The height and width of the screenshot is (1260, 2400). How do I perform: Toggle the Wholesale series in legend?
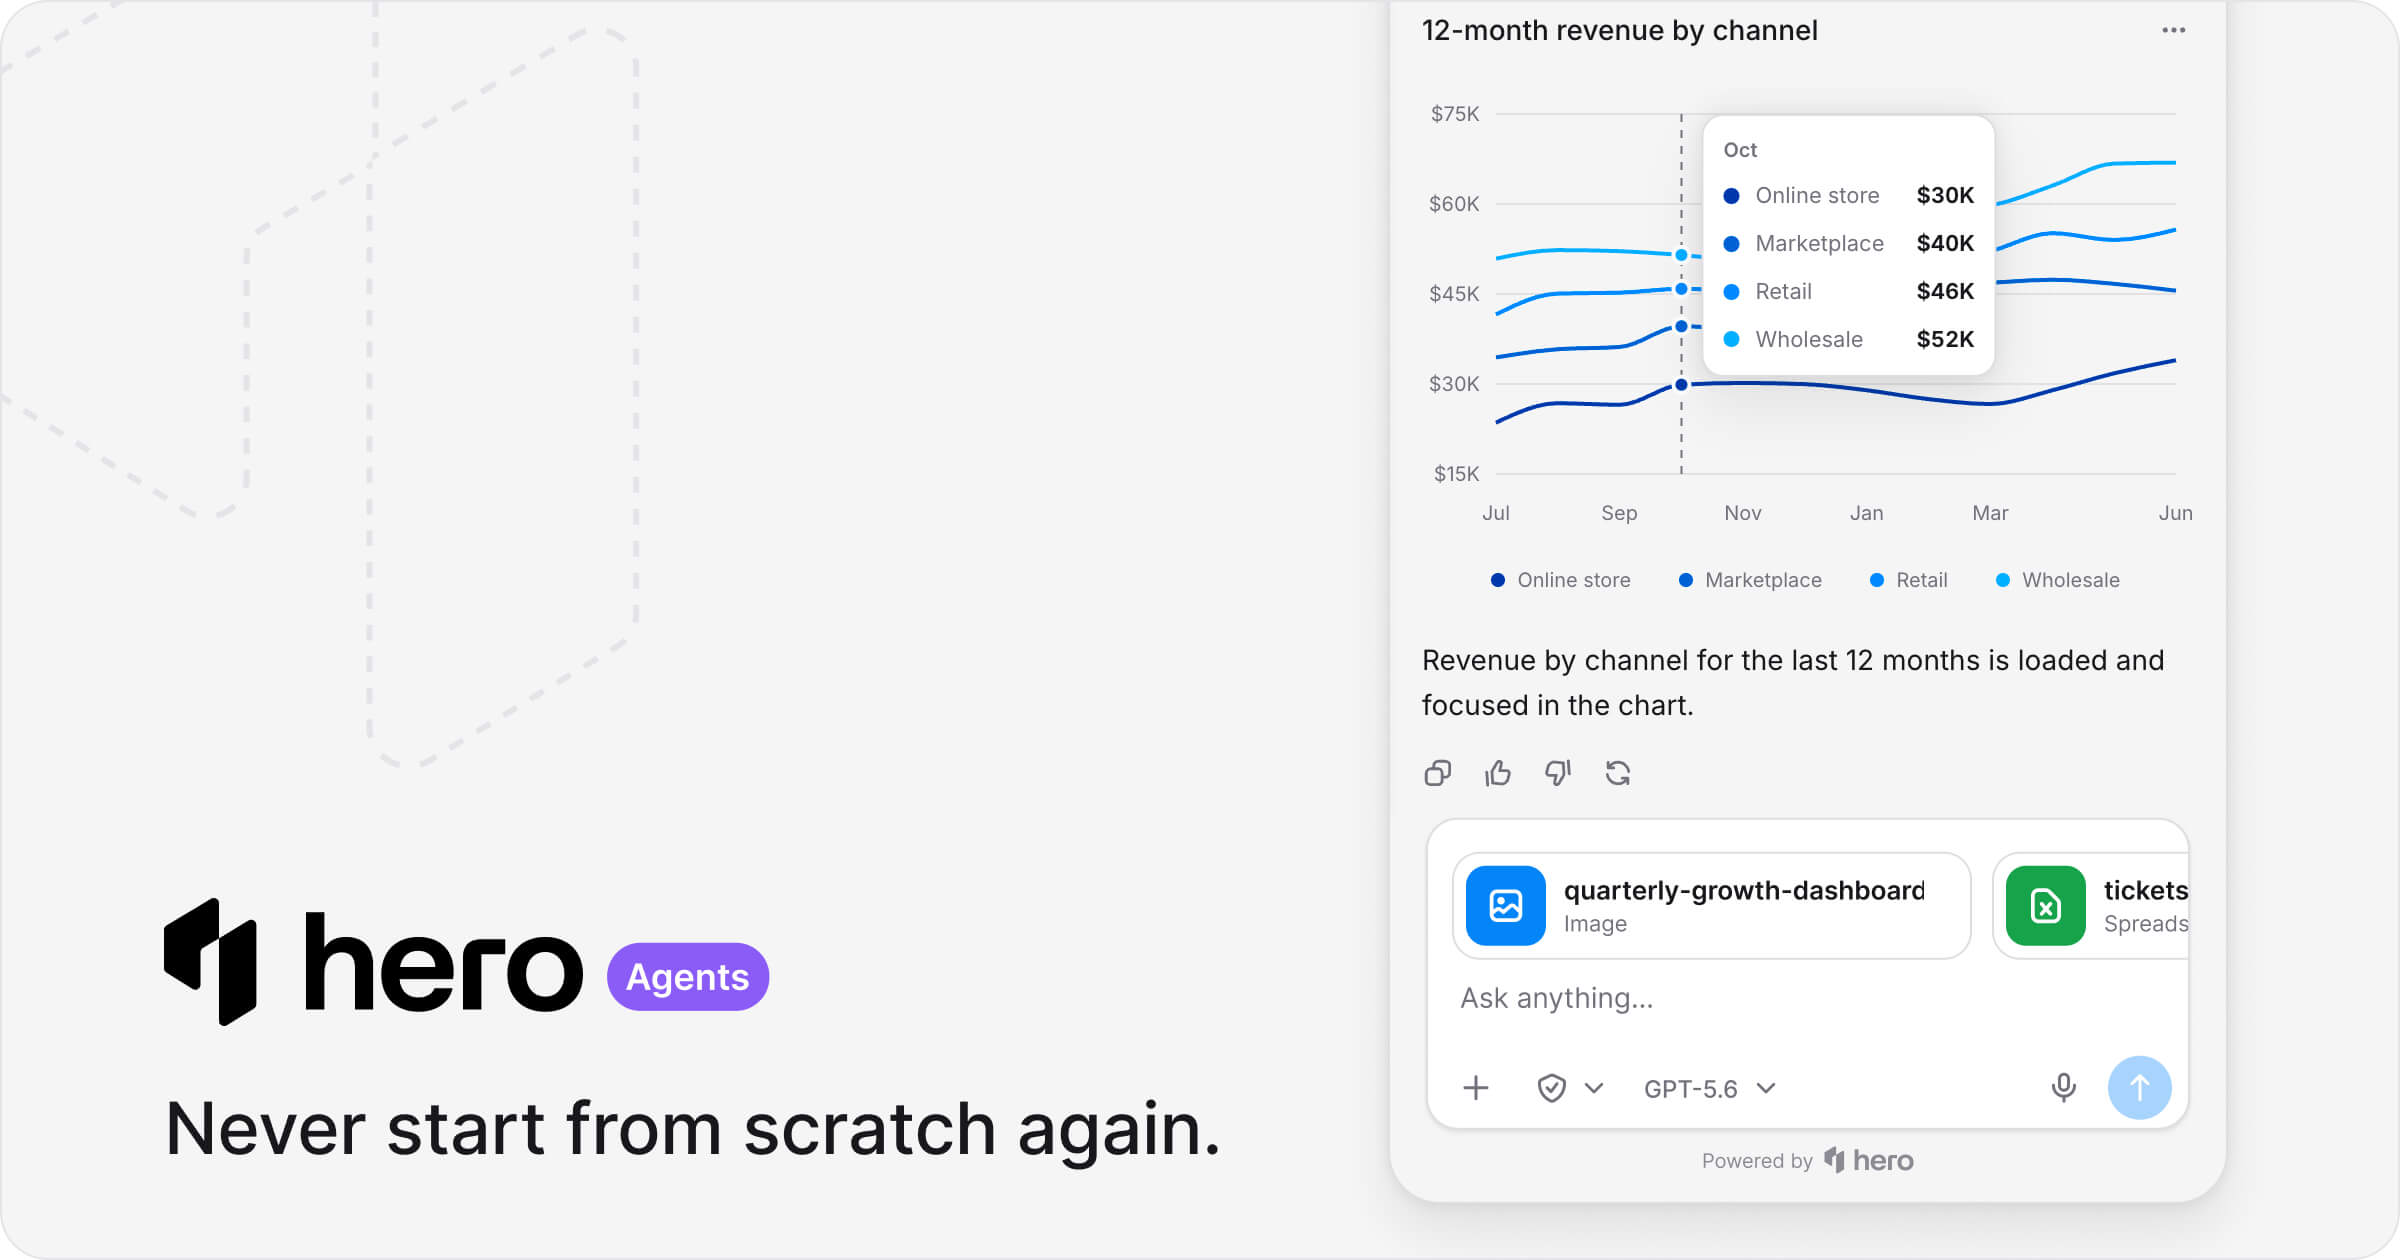tap(2058, 580)
